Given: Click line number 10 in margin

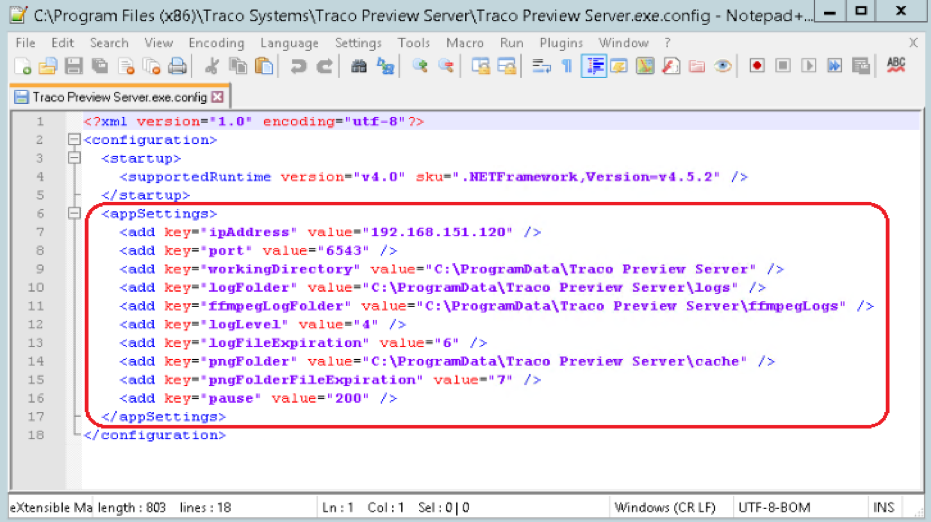Looking at the screenshot, I should click(x=36, y=287).
